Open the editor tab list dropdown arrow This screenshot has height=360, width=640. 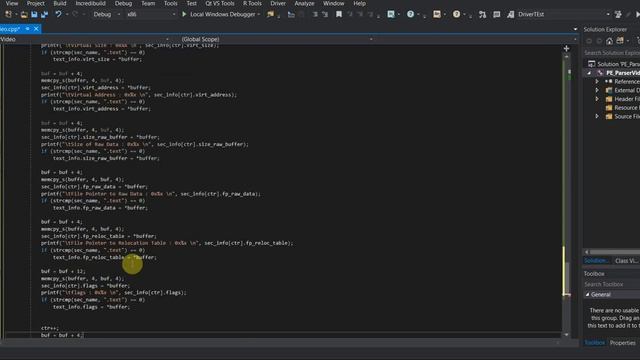(576, 29)
